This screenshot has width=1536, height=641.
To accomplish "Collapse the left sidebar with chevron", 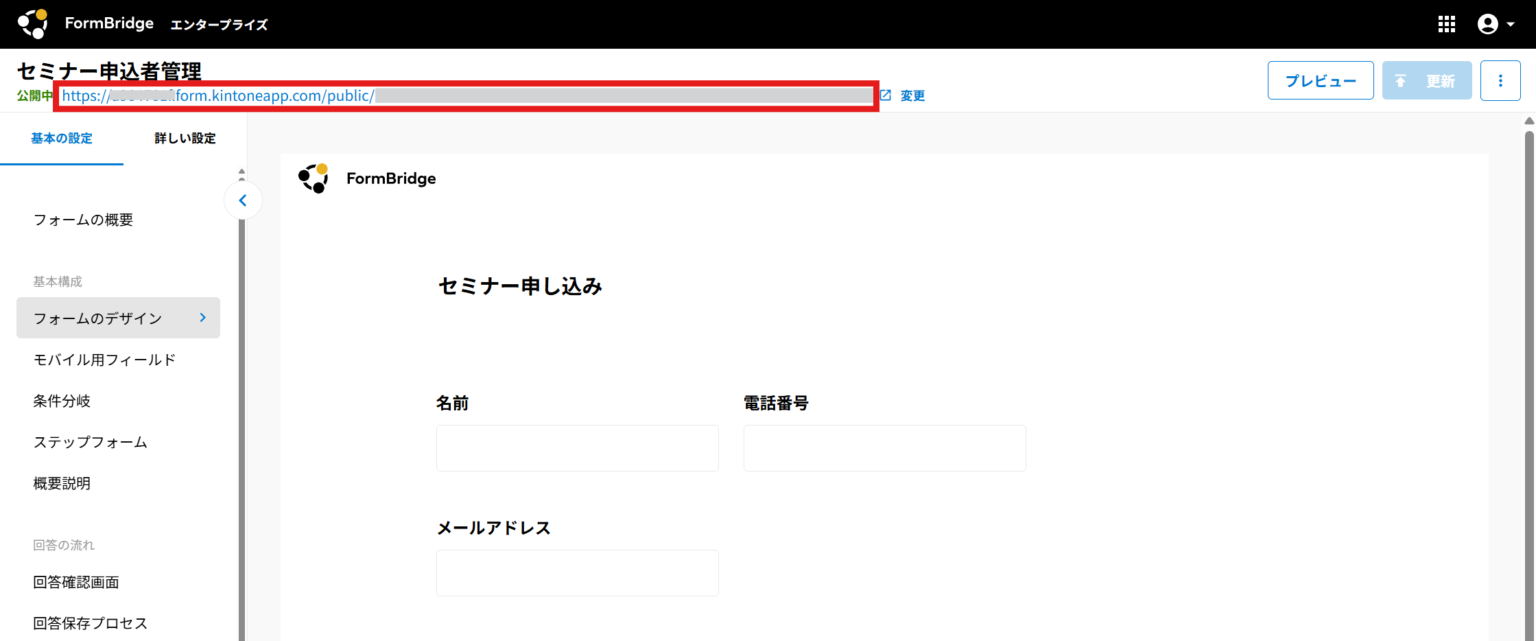I will (242, 200).
